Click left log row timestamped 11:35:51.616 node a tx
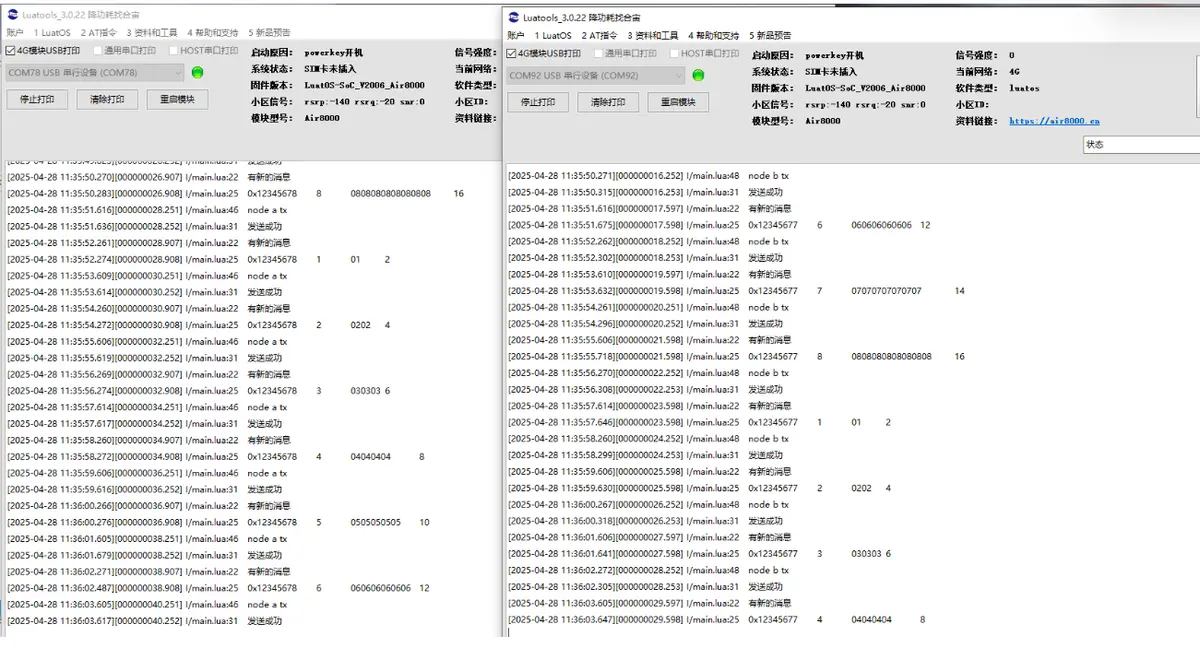 tap(147, 210)
